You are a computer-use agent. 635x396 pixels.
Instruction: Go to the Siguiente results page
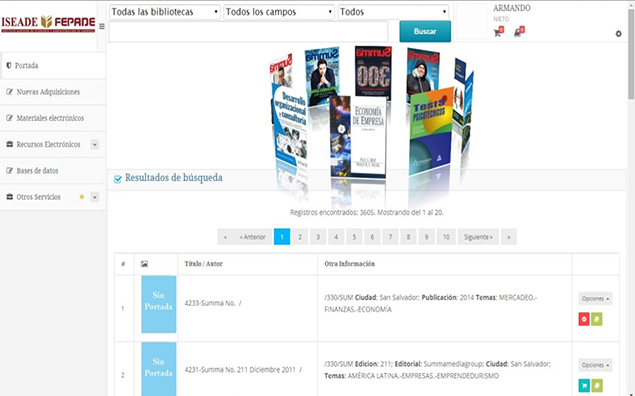tap(478, 237)
